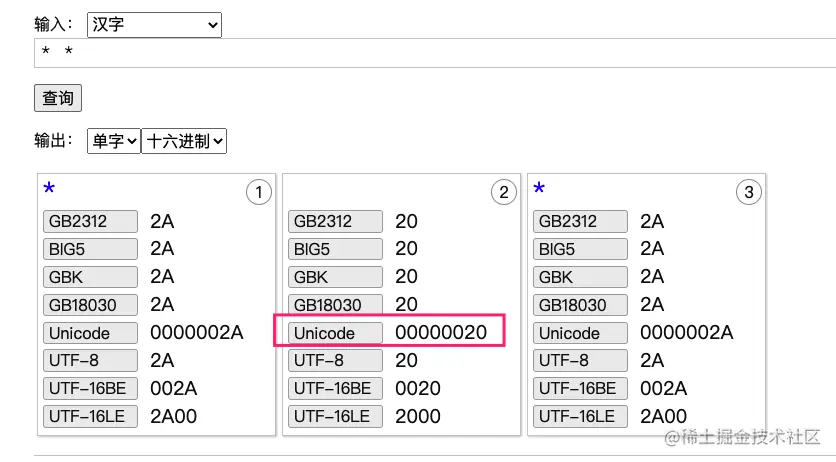Image resolution: width=836 pixels, height=462 pixels.
Task: Open the 单字 output mode dropdown
Action: pos(114,141)
